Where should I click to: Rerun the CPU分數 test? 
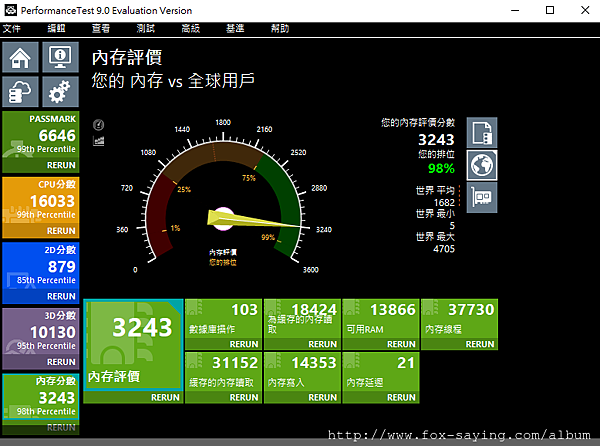pos(61,231)
